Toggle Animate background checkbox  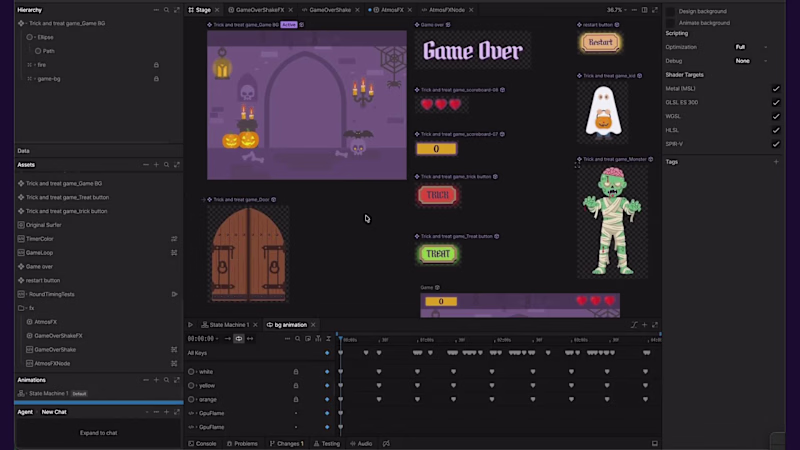tap(670, 23)
